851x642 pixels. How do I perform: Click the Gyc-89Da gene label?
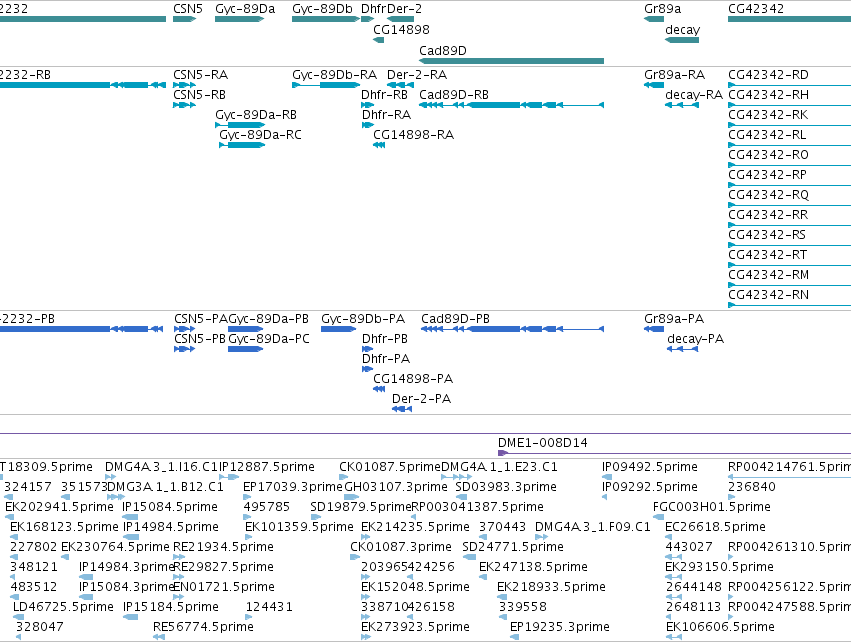[x=245, y=9]
